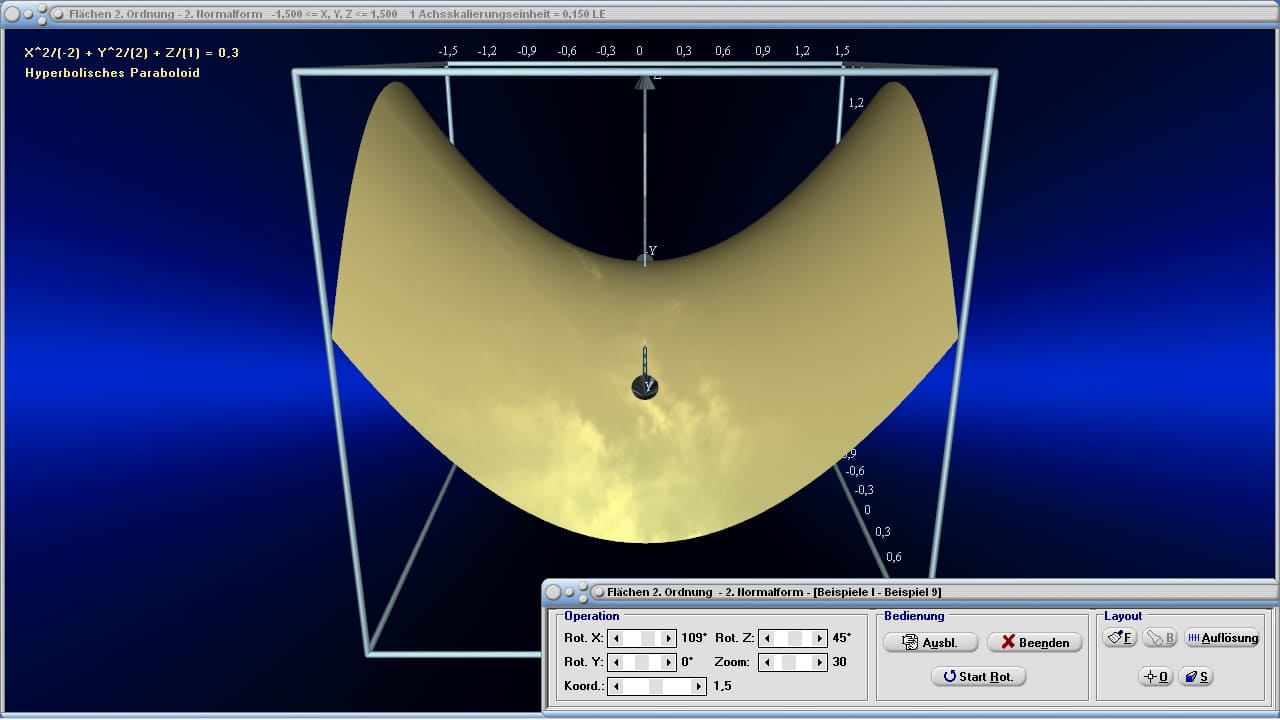Increase Koord. with right arrow
The image size is (1280, 720).
[699, 687]
